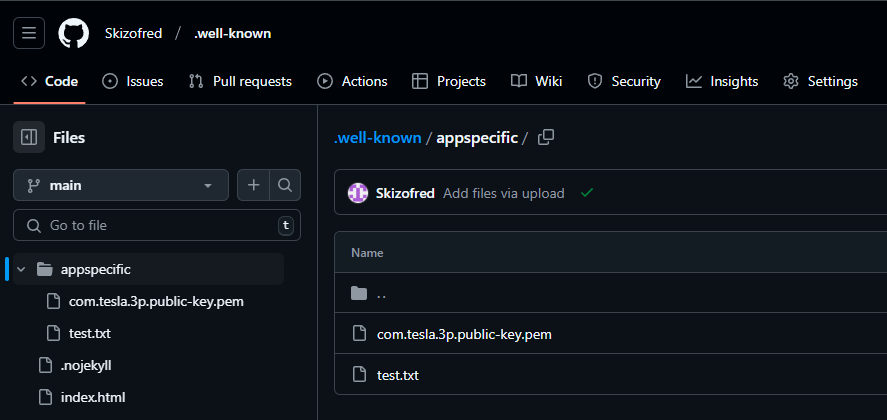Go to repository Settings tab
This screenshot has width=887, height=420.
click(x=820, y=82)
